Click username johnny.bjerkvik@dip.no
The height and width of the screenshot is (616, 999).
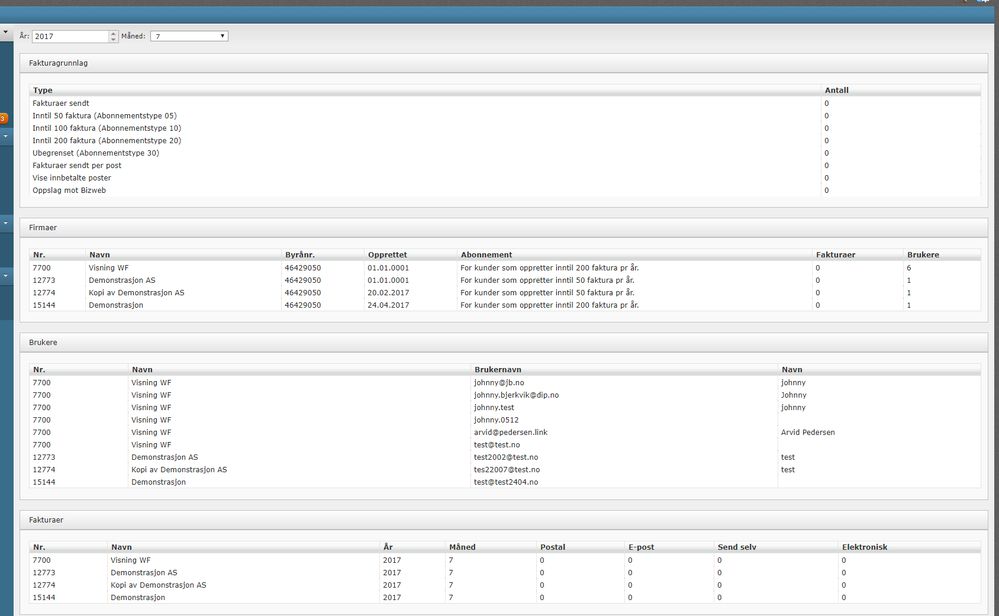[516, 395]
